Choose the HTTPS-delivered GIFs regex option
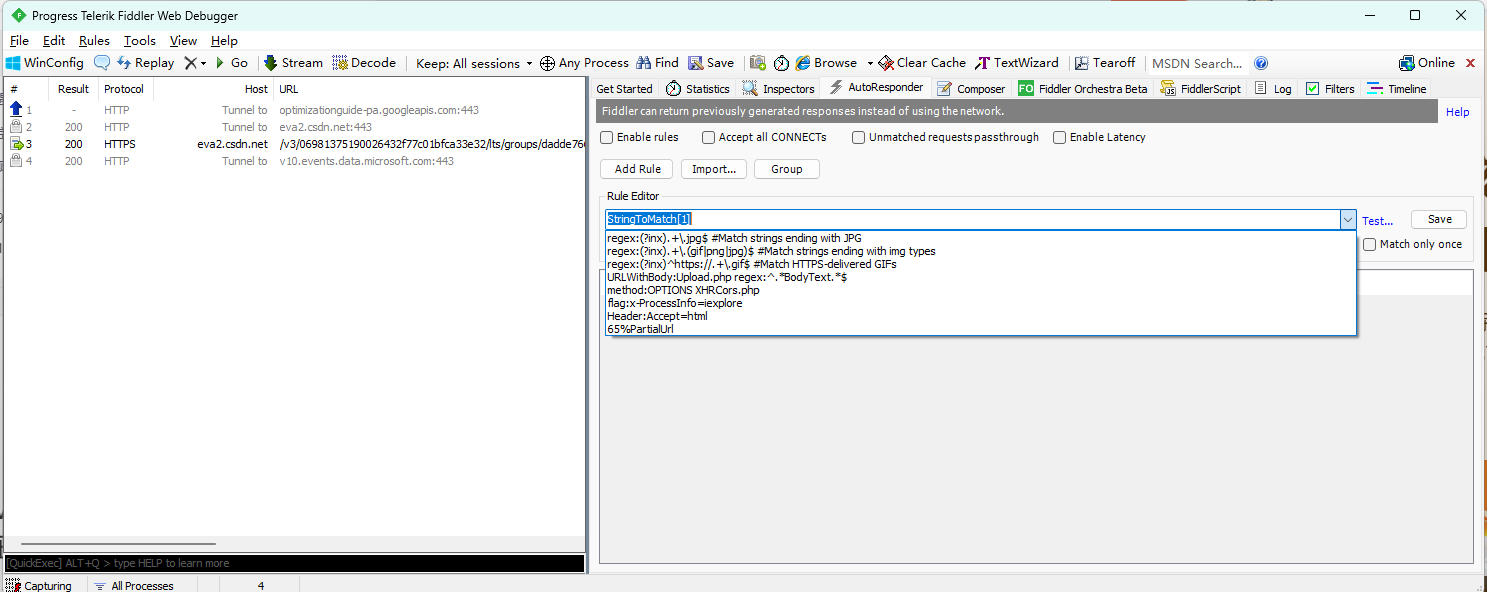The image size is (1487, 592). click(x=980, y=264)
